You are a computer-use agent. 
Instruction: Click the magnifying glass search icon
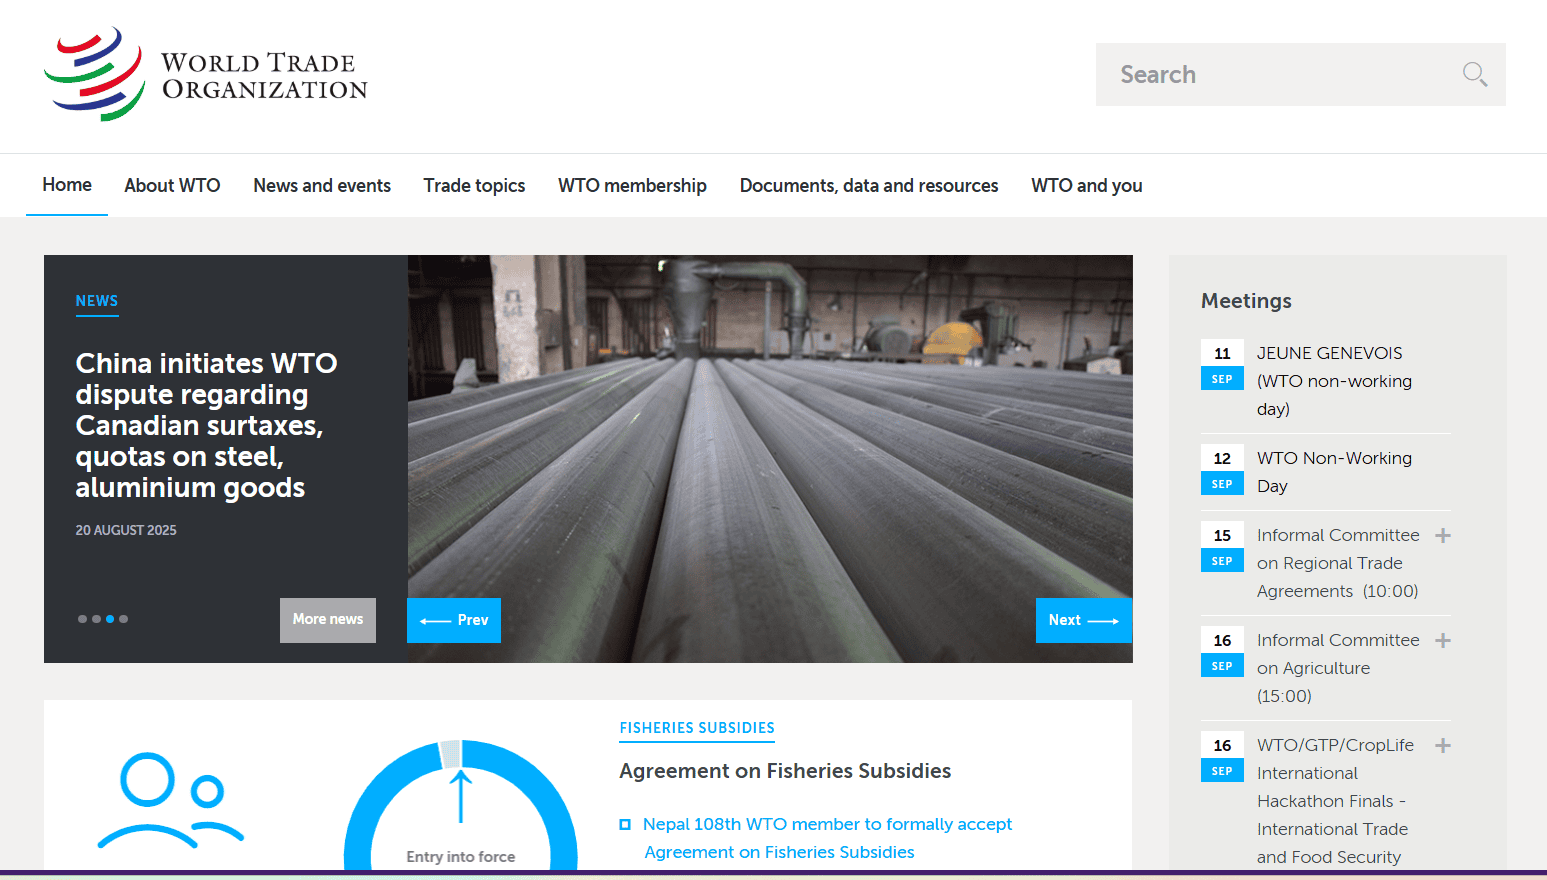[1474, 74]
